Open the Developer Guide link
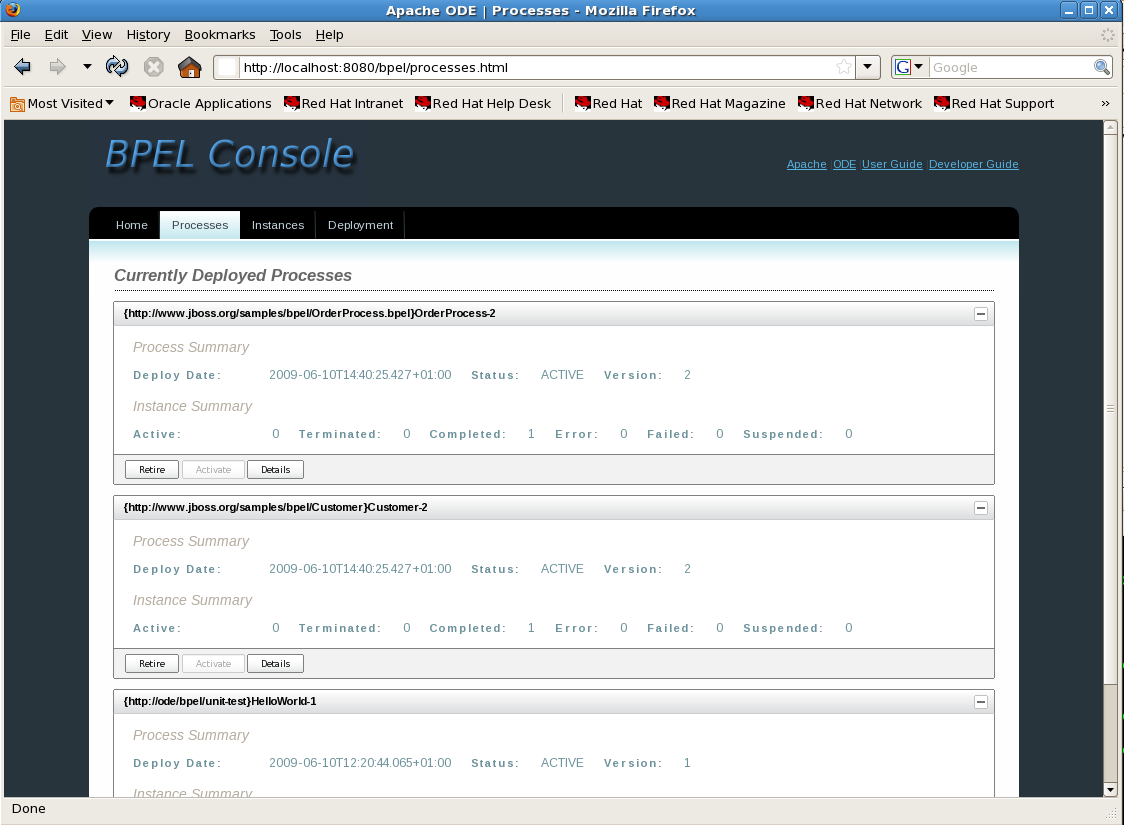This screenshot has width=1124, height=825. tap(973, 164)
